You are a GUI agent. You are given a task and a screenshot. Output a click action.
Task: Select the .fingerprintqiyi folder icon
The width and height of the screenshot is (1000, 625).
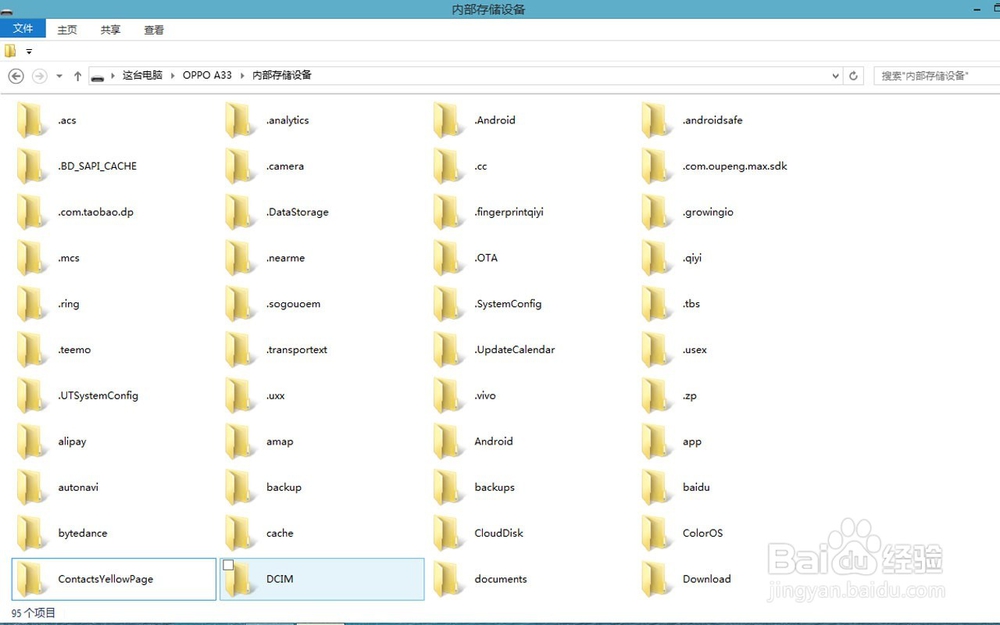(x=448, y=212)
